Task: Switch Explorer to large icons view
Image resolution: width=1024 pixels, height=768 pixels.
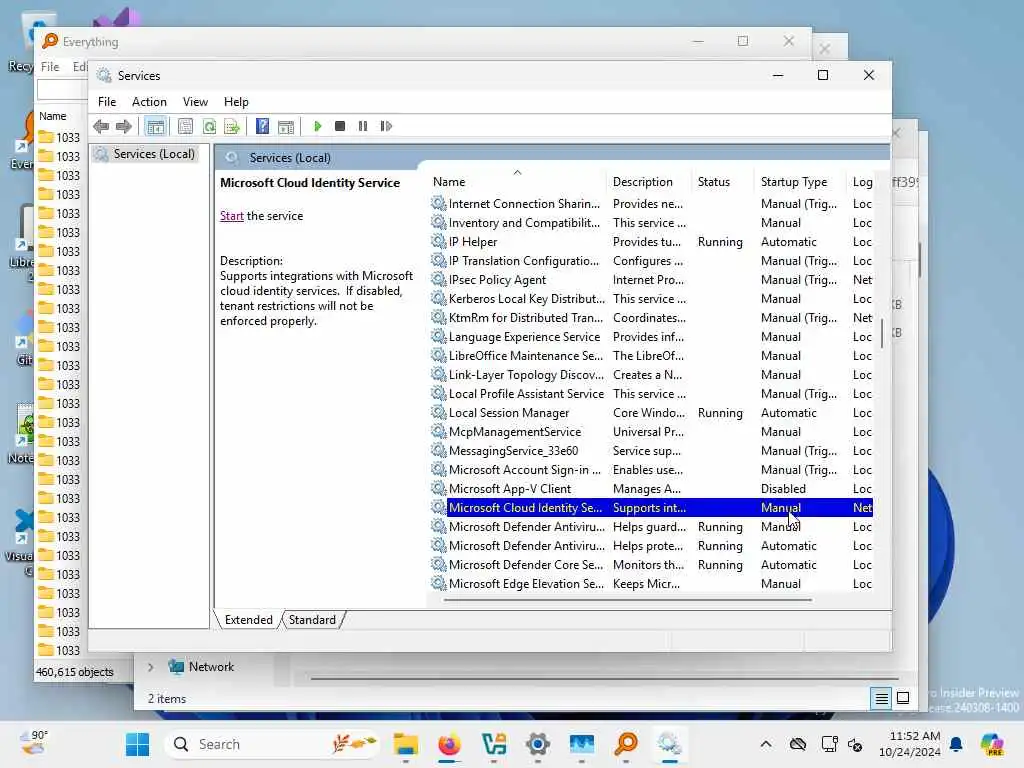Action: click(903, 698)
